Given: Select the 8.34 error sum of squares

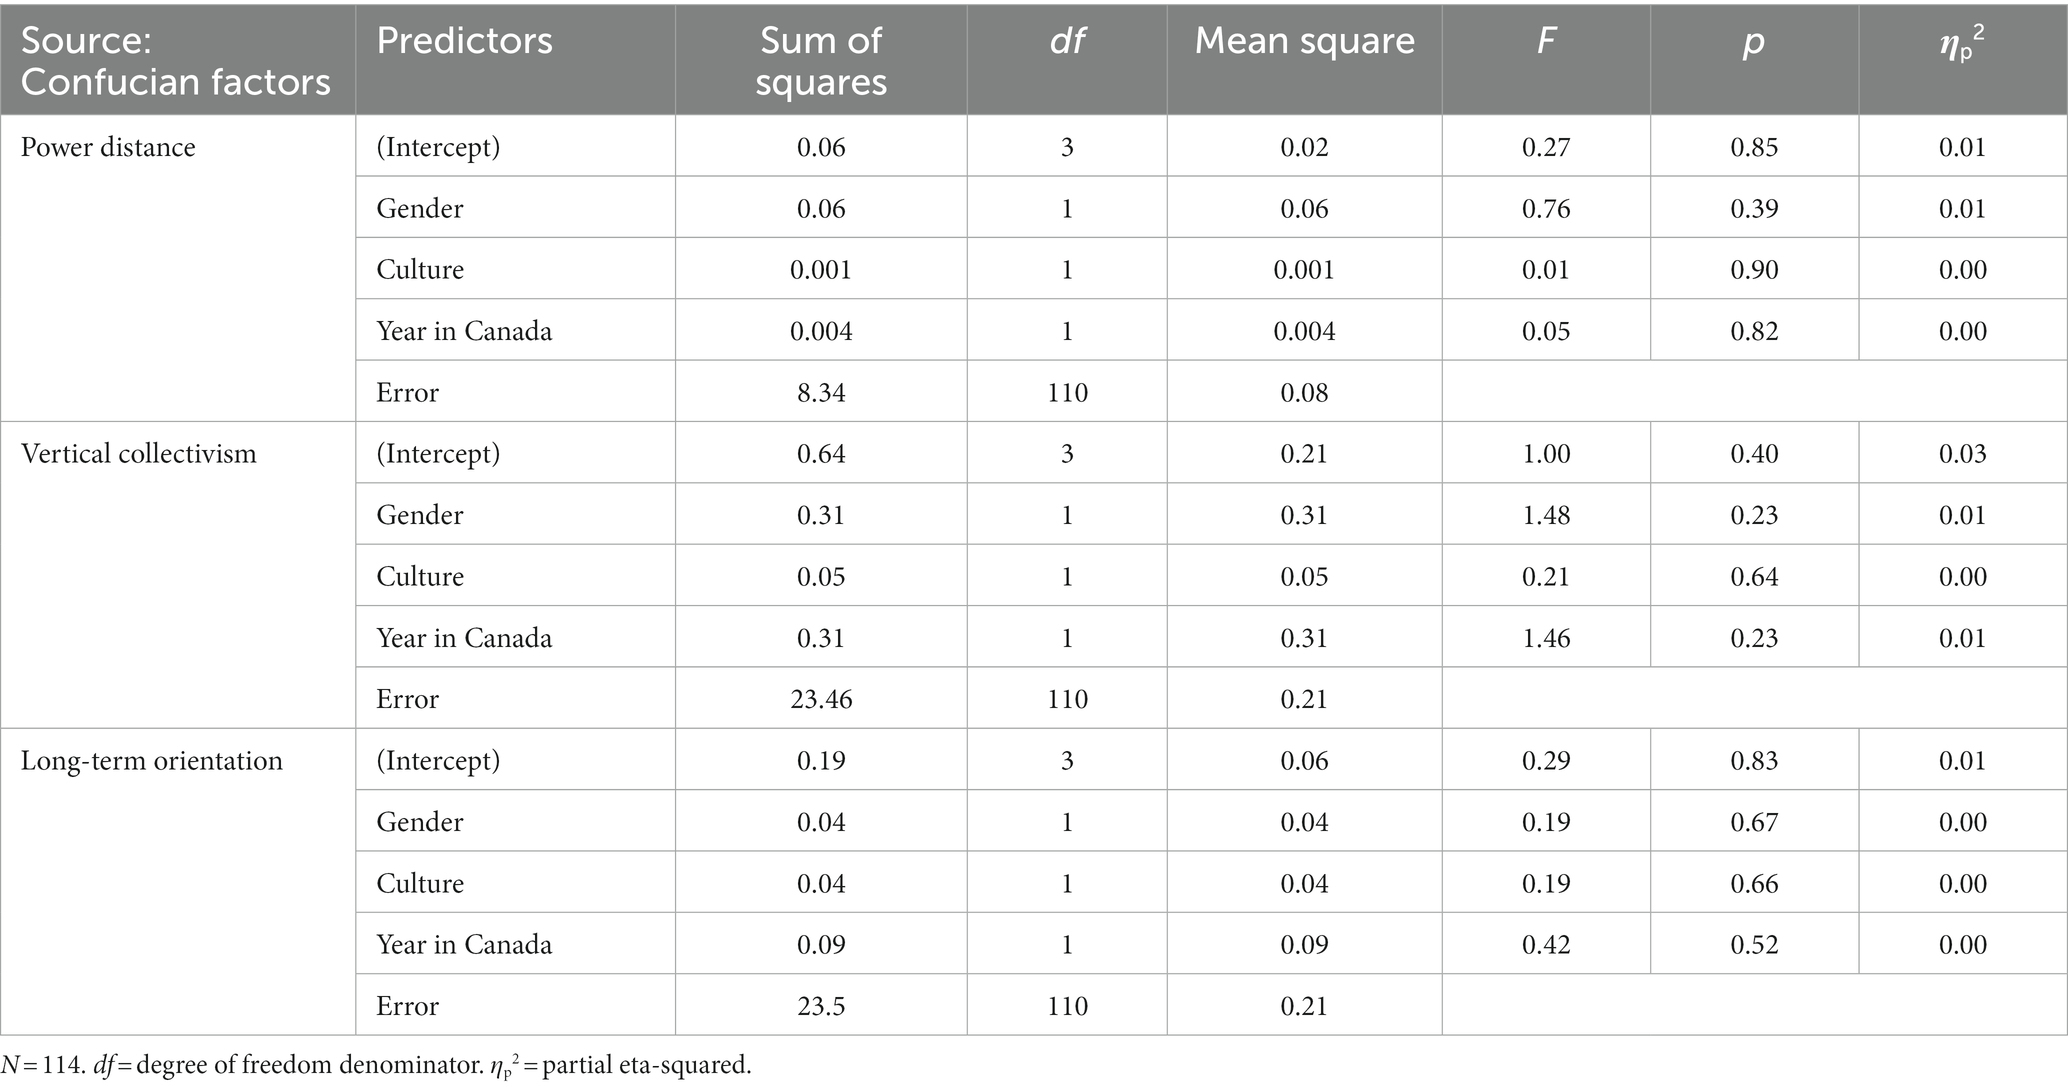Looking at the screenshot, I should click(x=821, y=392).
